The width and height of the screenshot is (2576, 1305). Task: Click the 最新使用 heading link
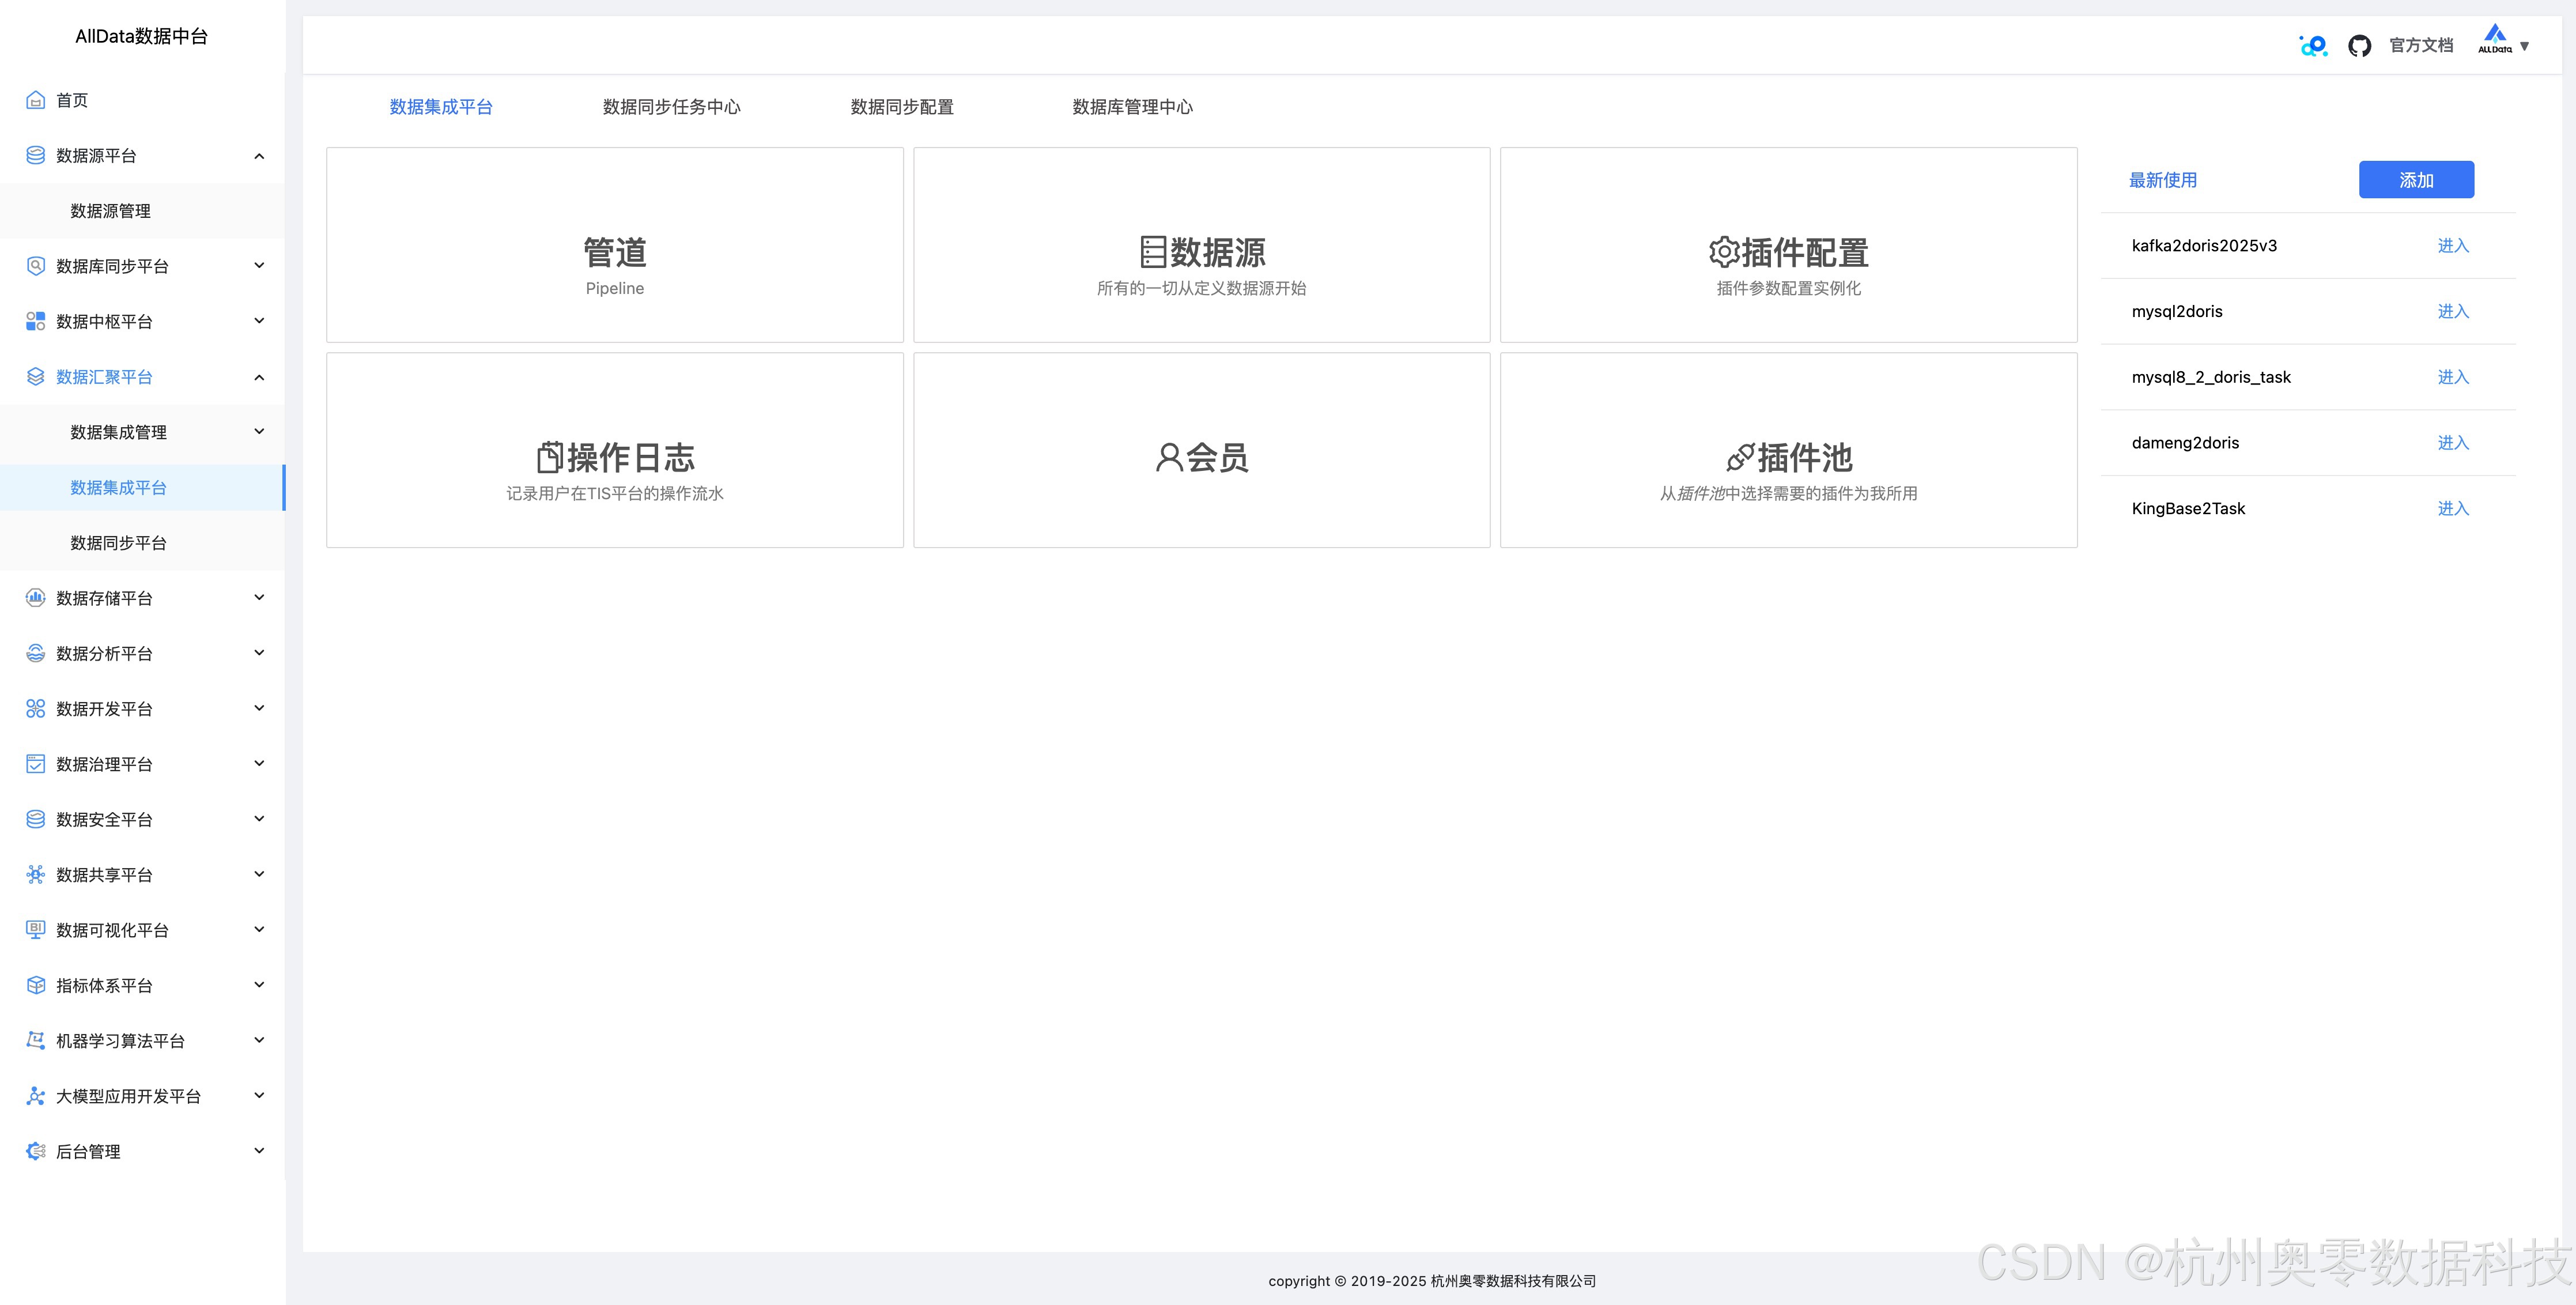click(x=2163, y=180)
